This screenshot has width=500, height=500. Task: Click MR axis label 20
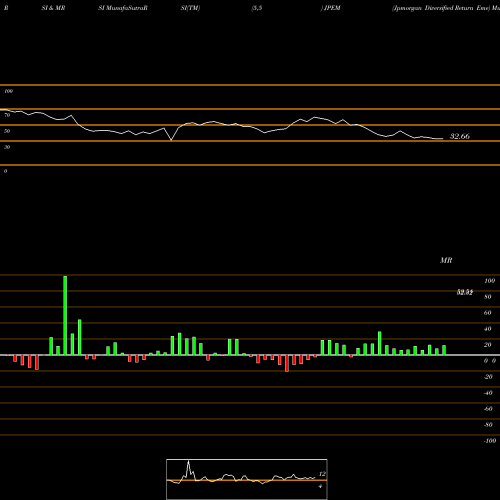(x=487, y=345)
